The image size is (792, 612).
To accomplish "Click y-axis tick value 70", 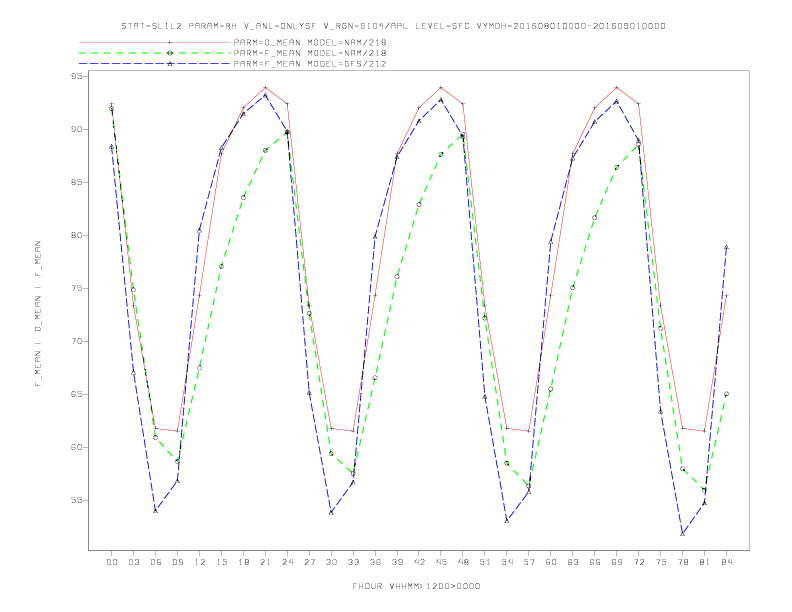I will coord(76,341).
